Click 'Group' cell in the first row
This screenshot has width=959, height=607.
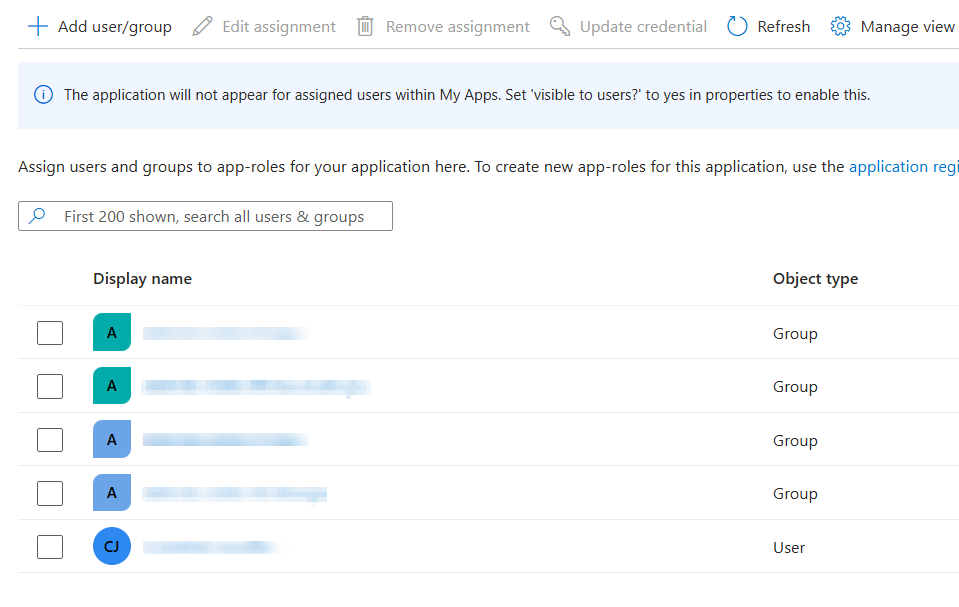point(795,333)
